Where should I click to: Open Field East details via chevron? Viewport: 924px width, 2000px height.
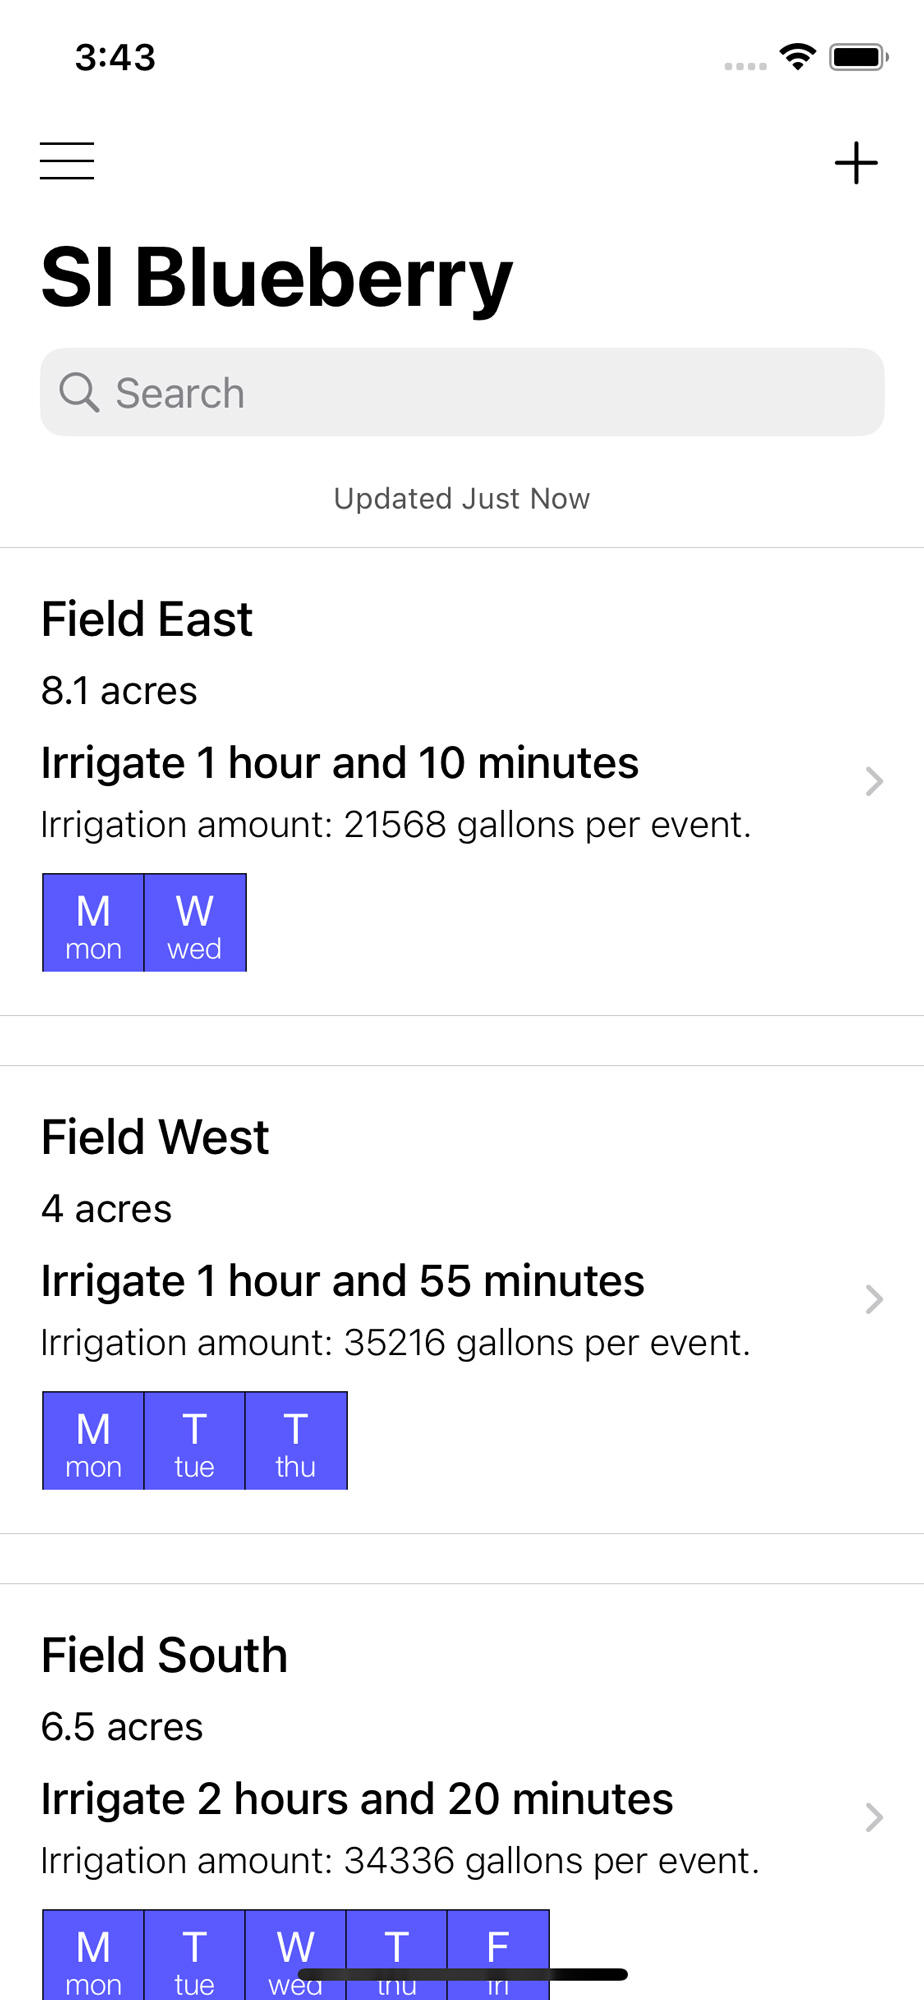click(873, 781)
